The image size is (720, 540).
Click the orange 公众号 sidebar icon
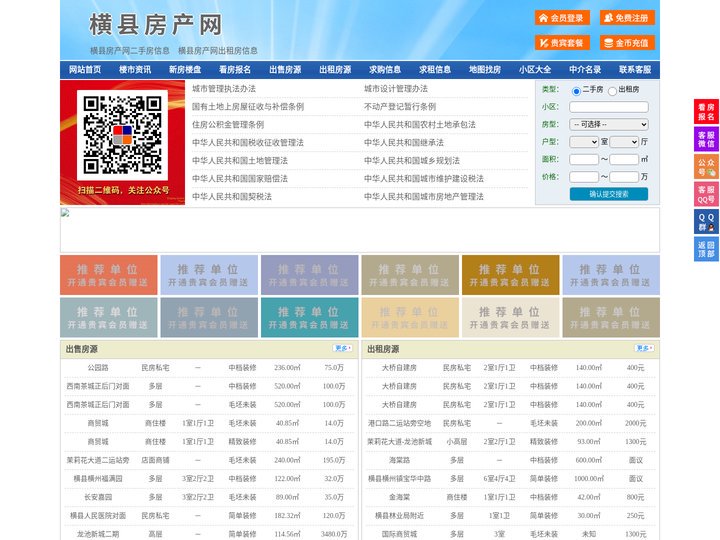click(x=706, y=167)
